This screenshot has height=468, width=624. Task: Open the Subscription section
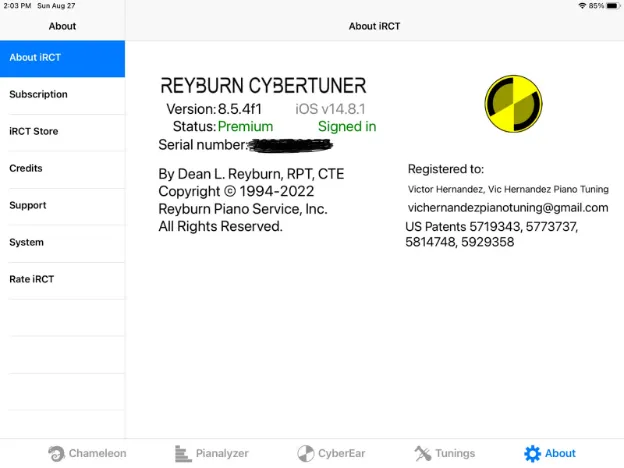tap(62, 95)
